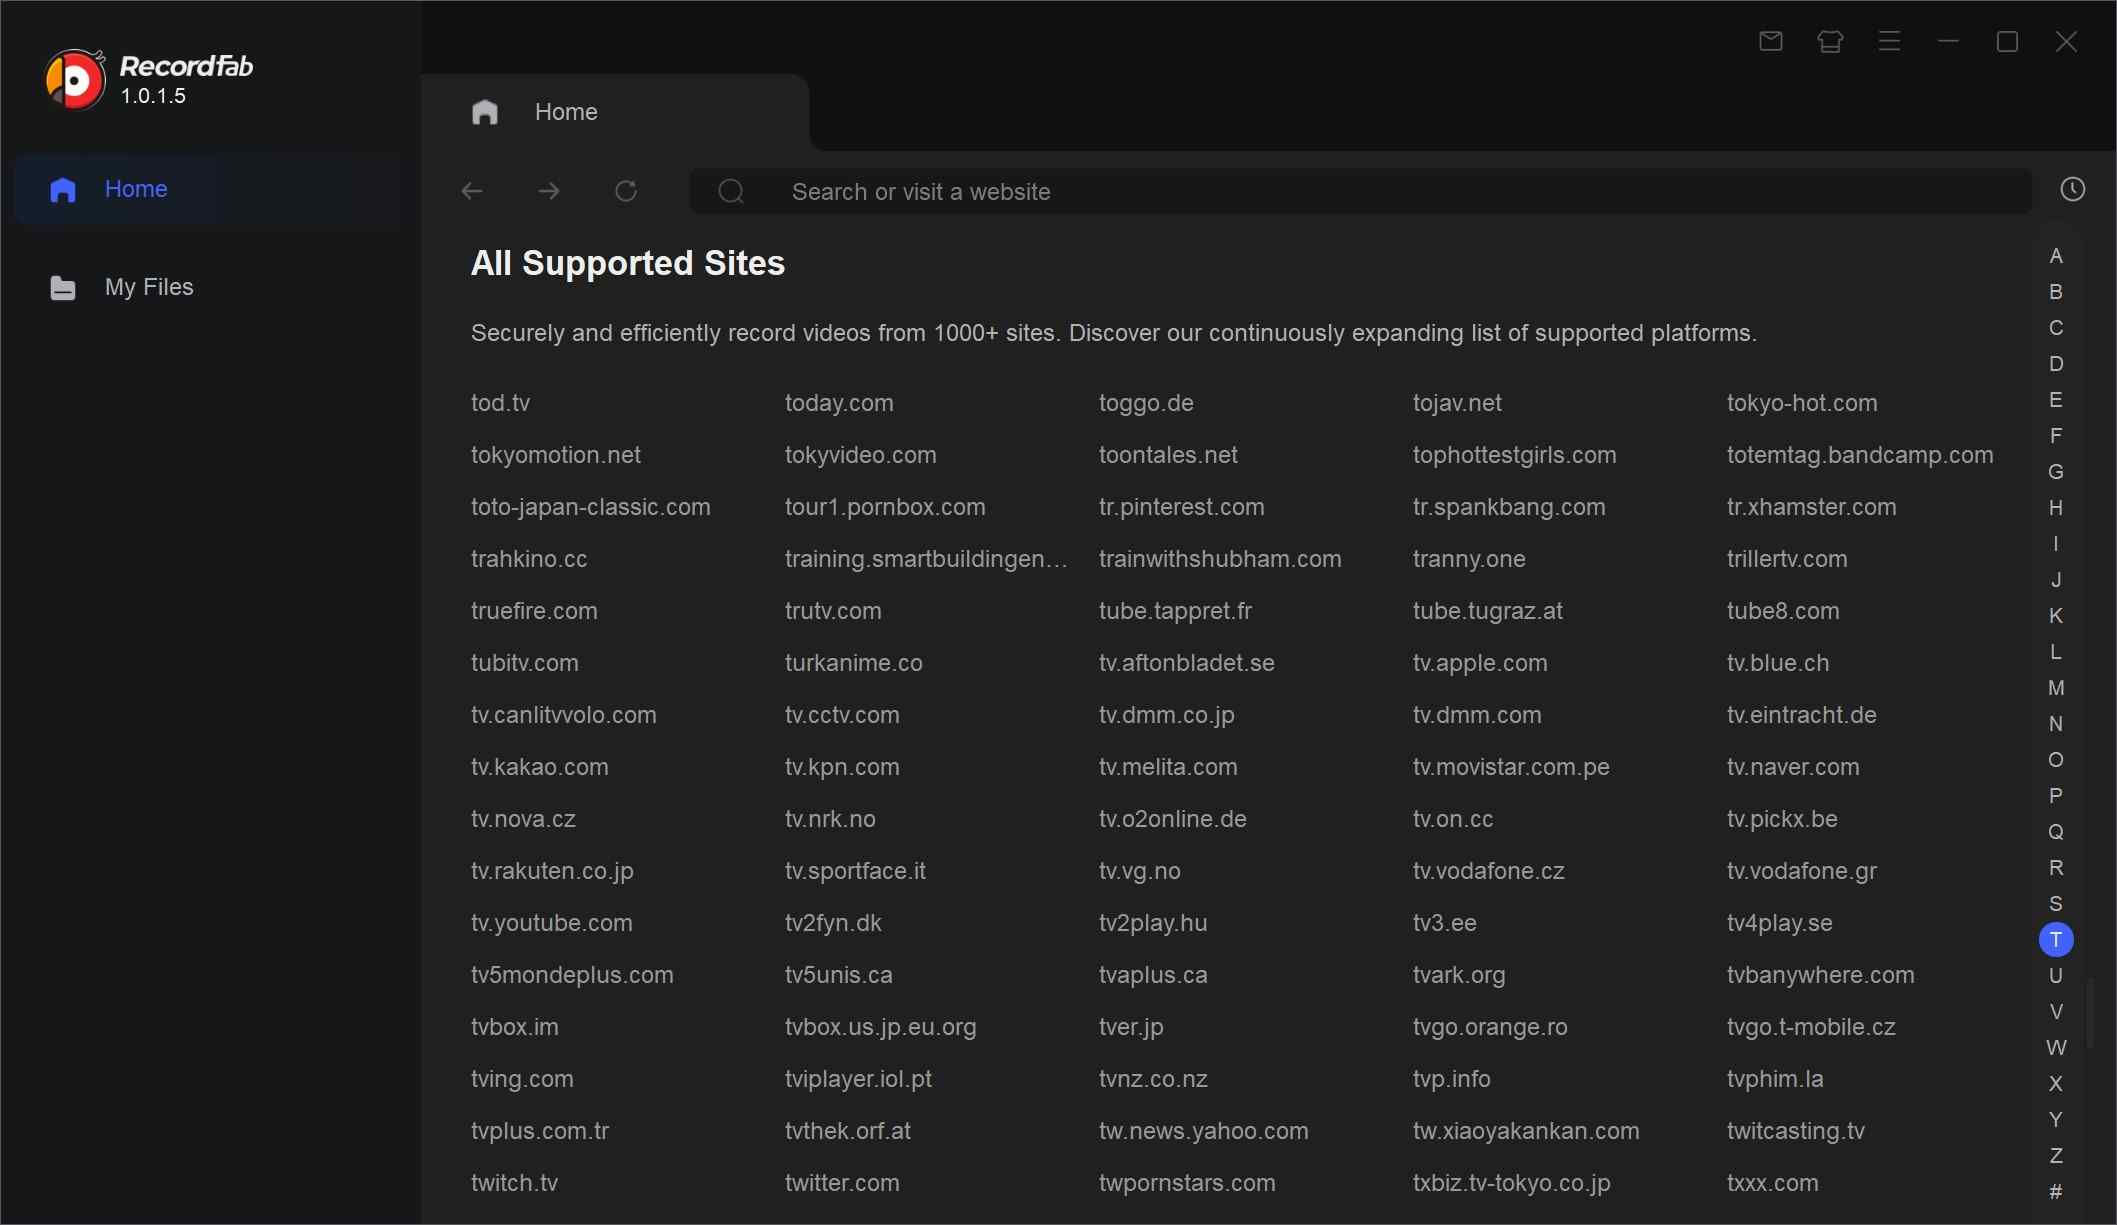The image size is (2117, 1225).
Task: Click the search magnifier icon in address bar
Action: coord(731,191)
